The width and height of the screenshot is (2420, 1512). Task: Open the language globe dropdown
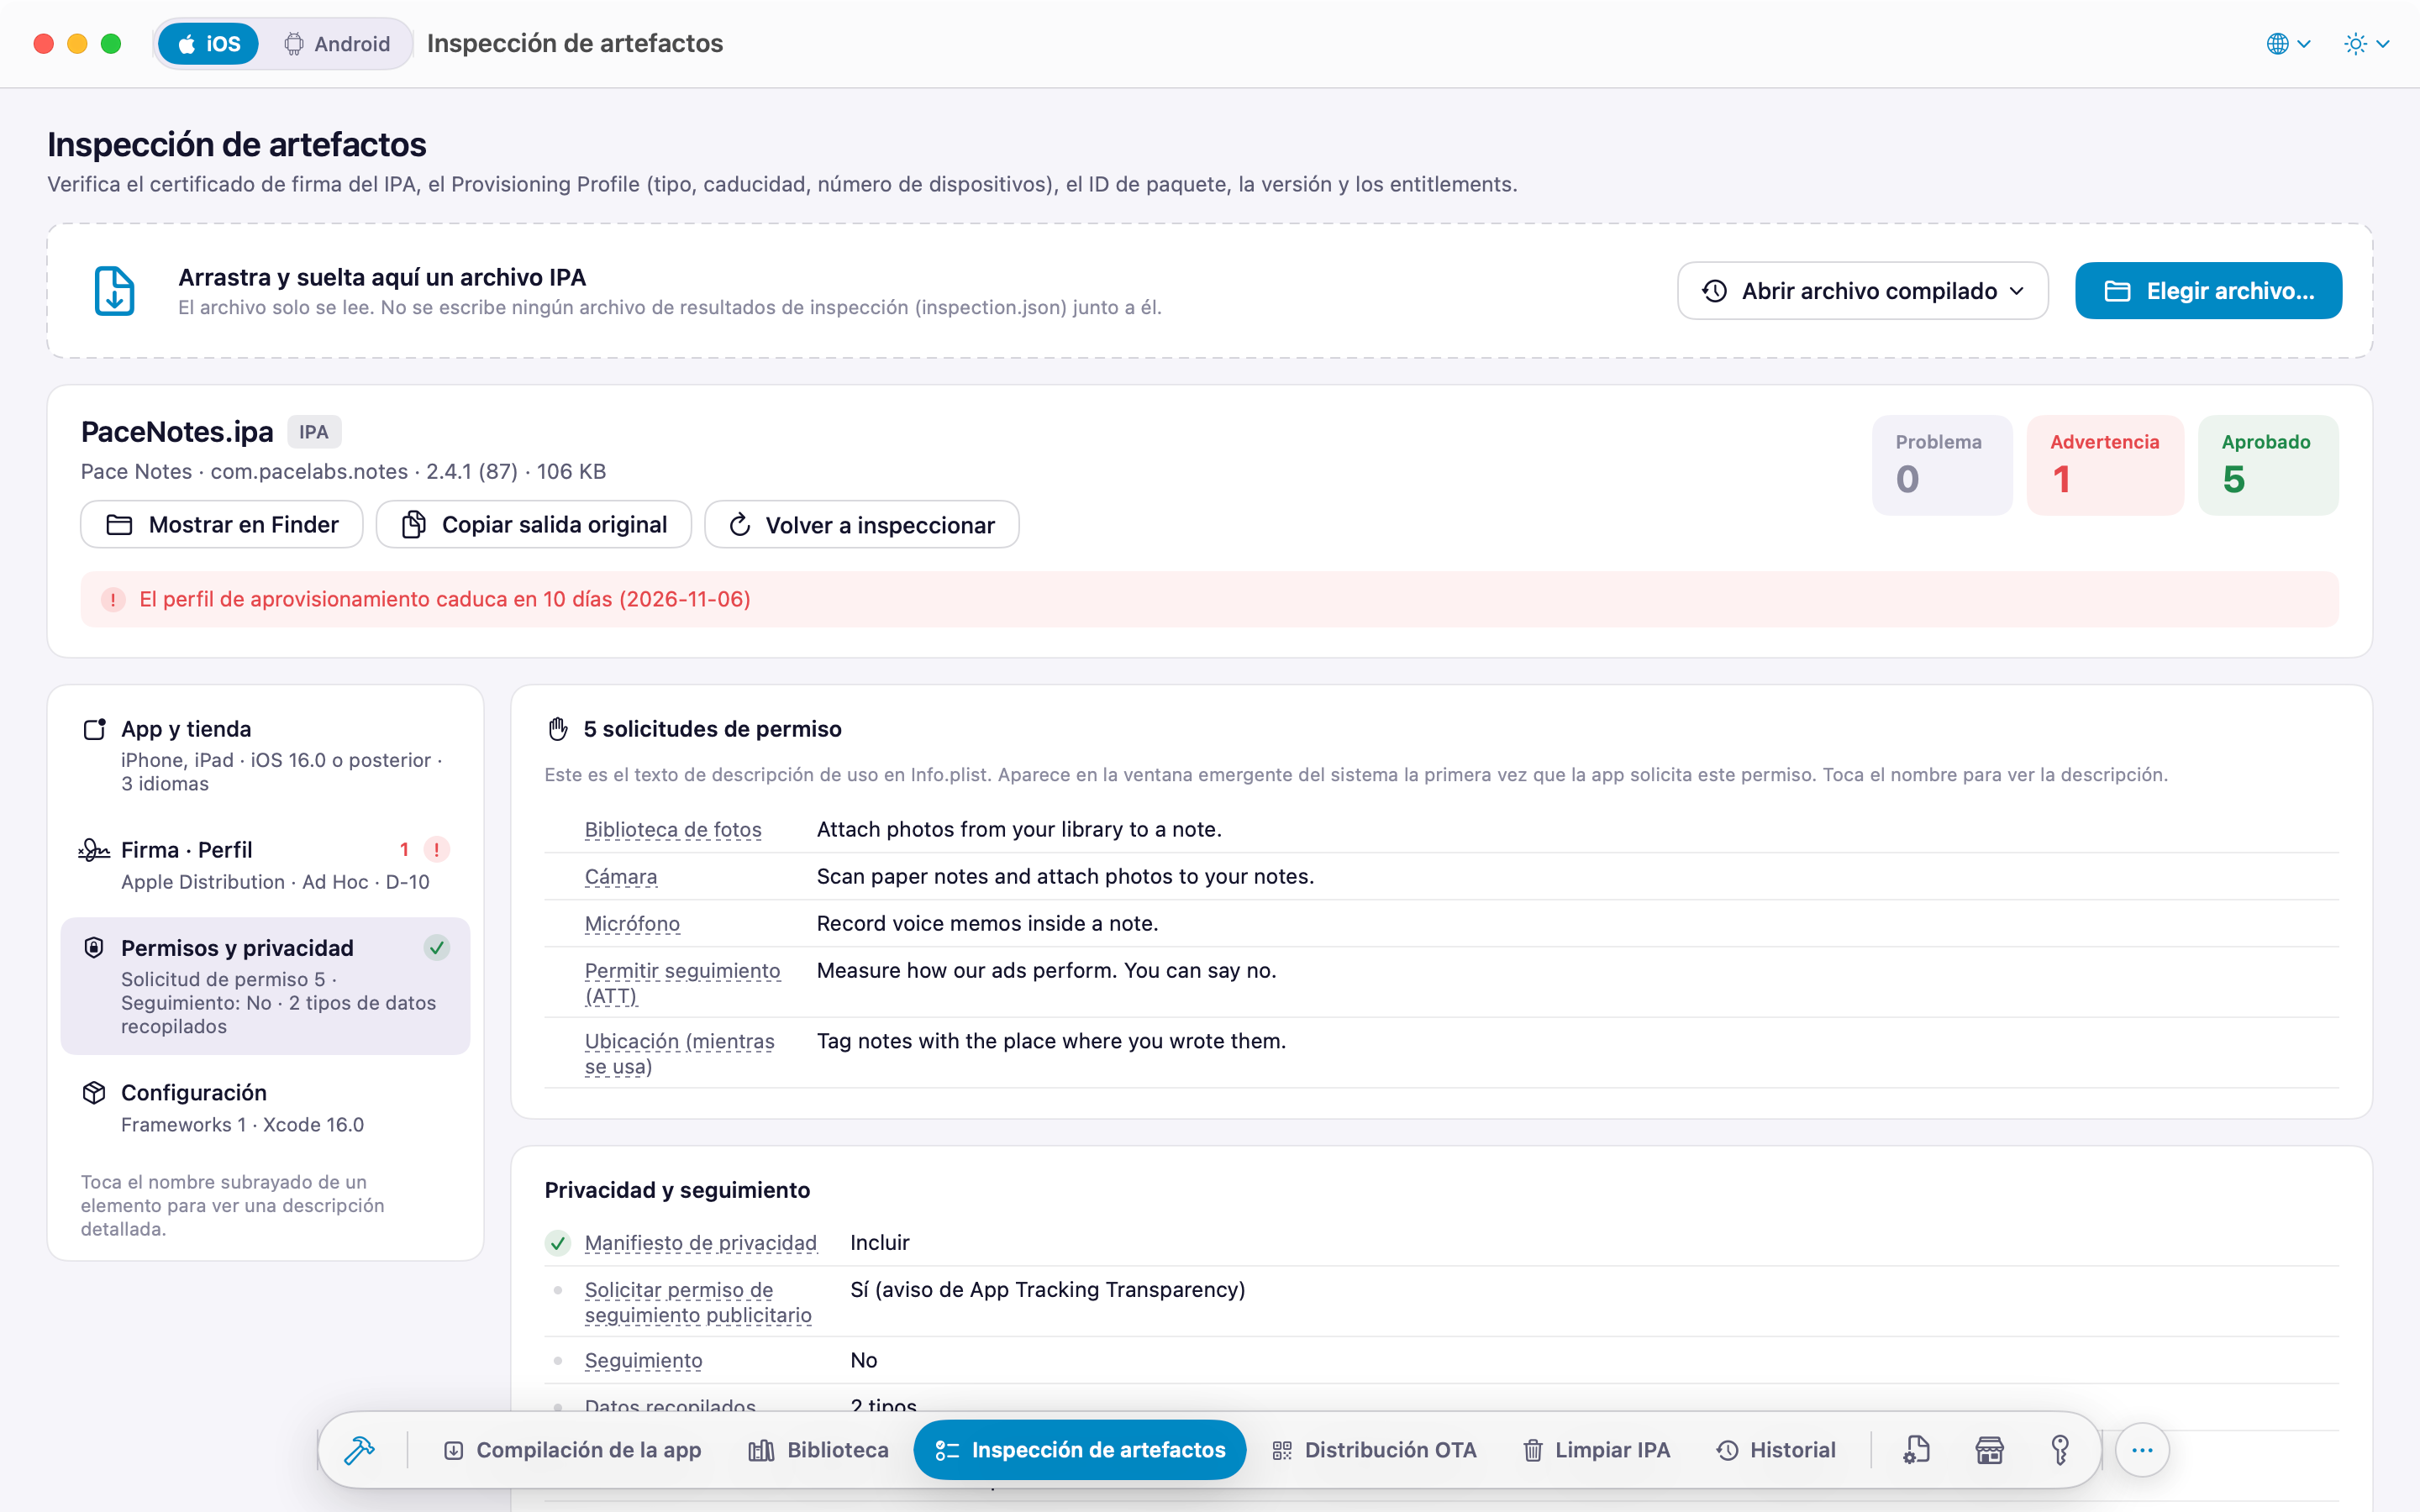pos(2288,44)
